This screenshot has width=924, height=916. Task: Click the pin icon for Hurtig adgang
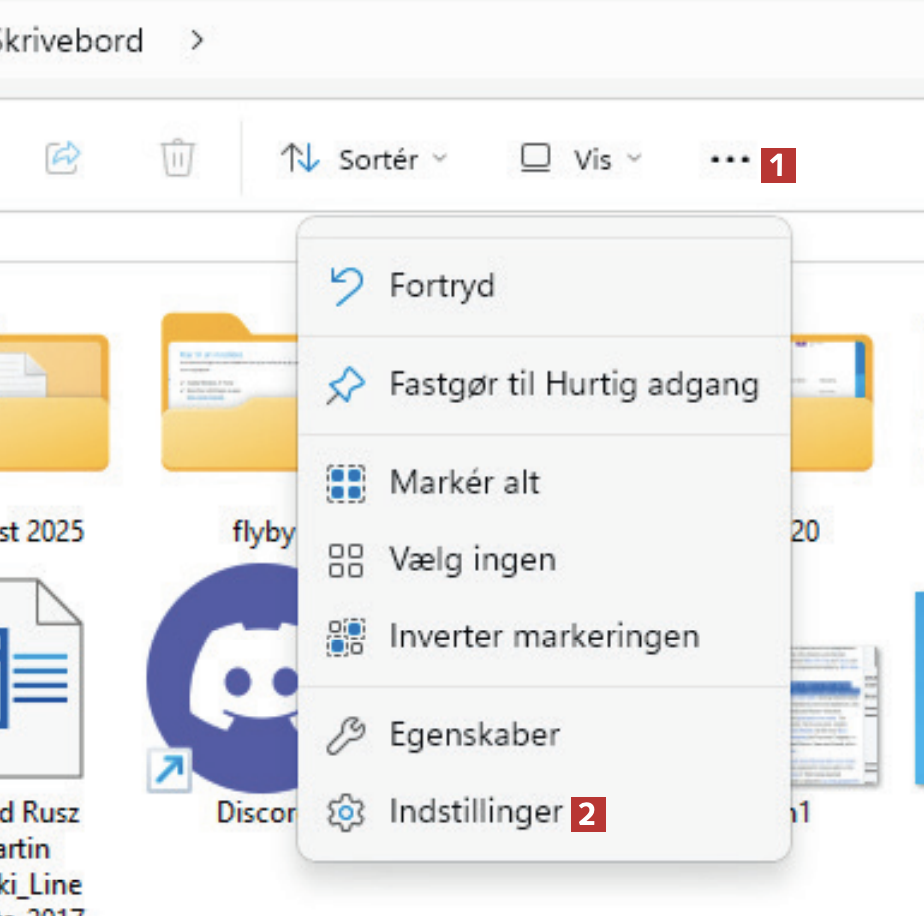pyautogui.click(x=346, y=385)
